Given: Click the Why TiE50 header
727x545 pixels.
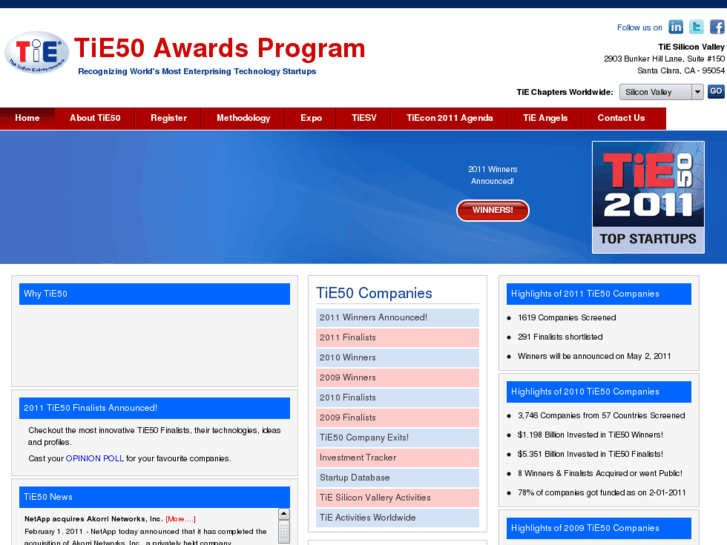Looking at the screenshot, I should (154, 294).
